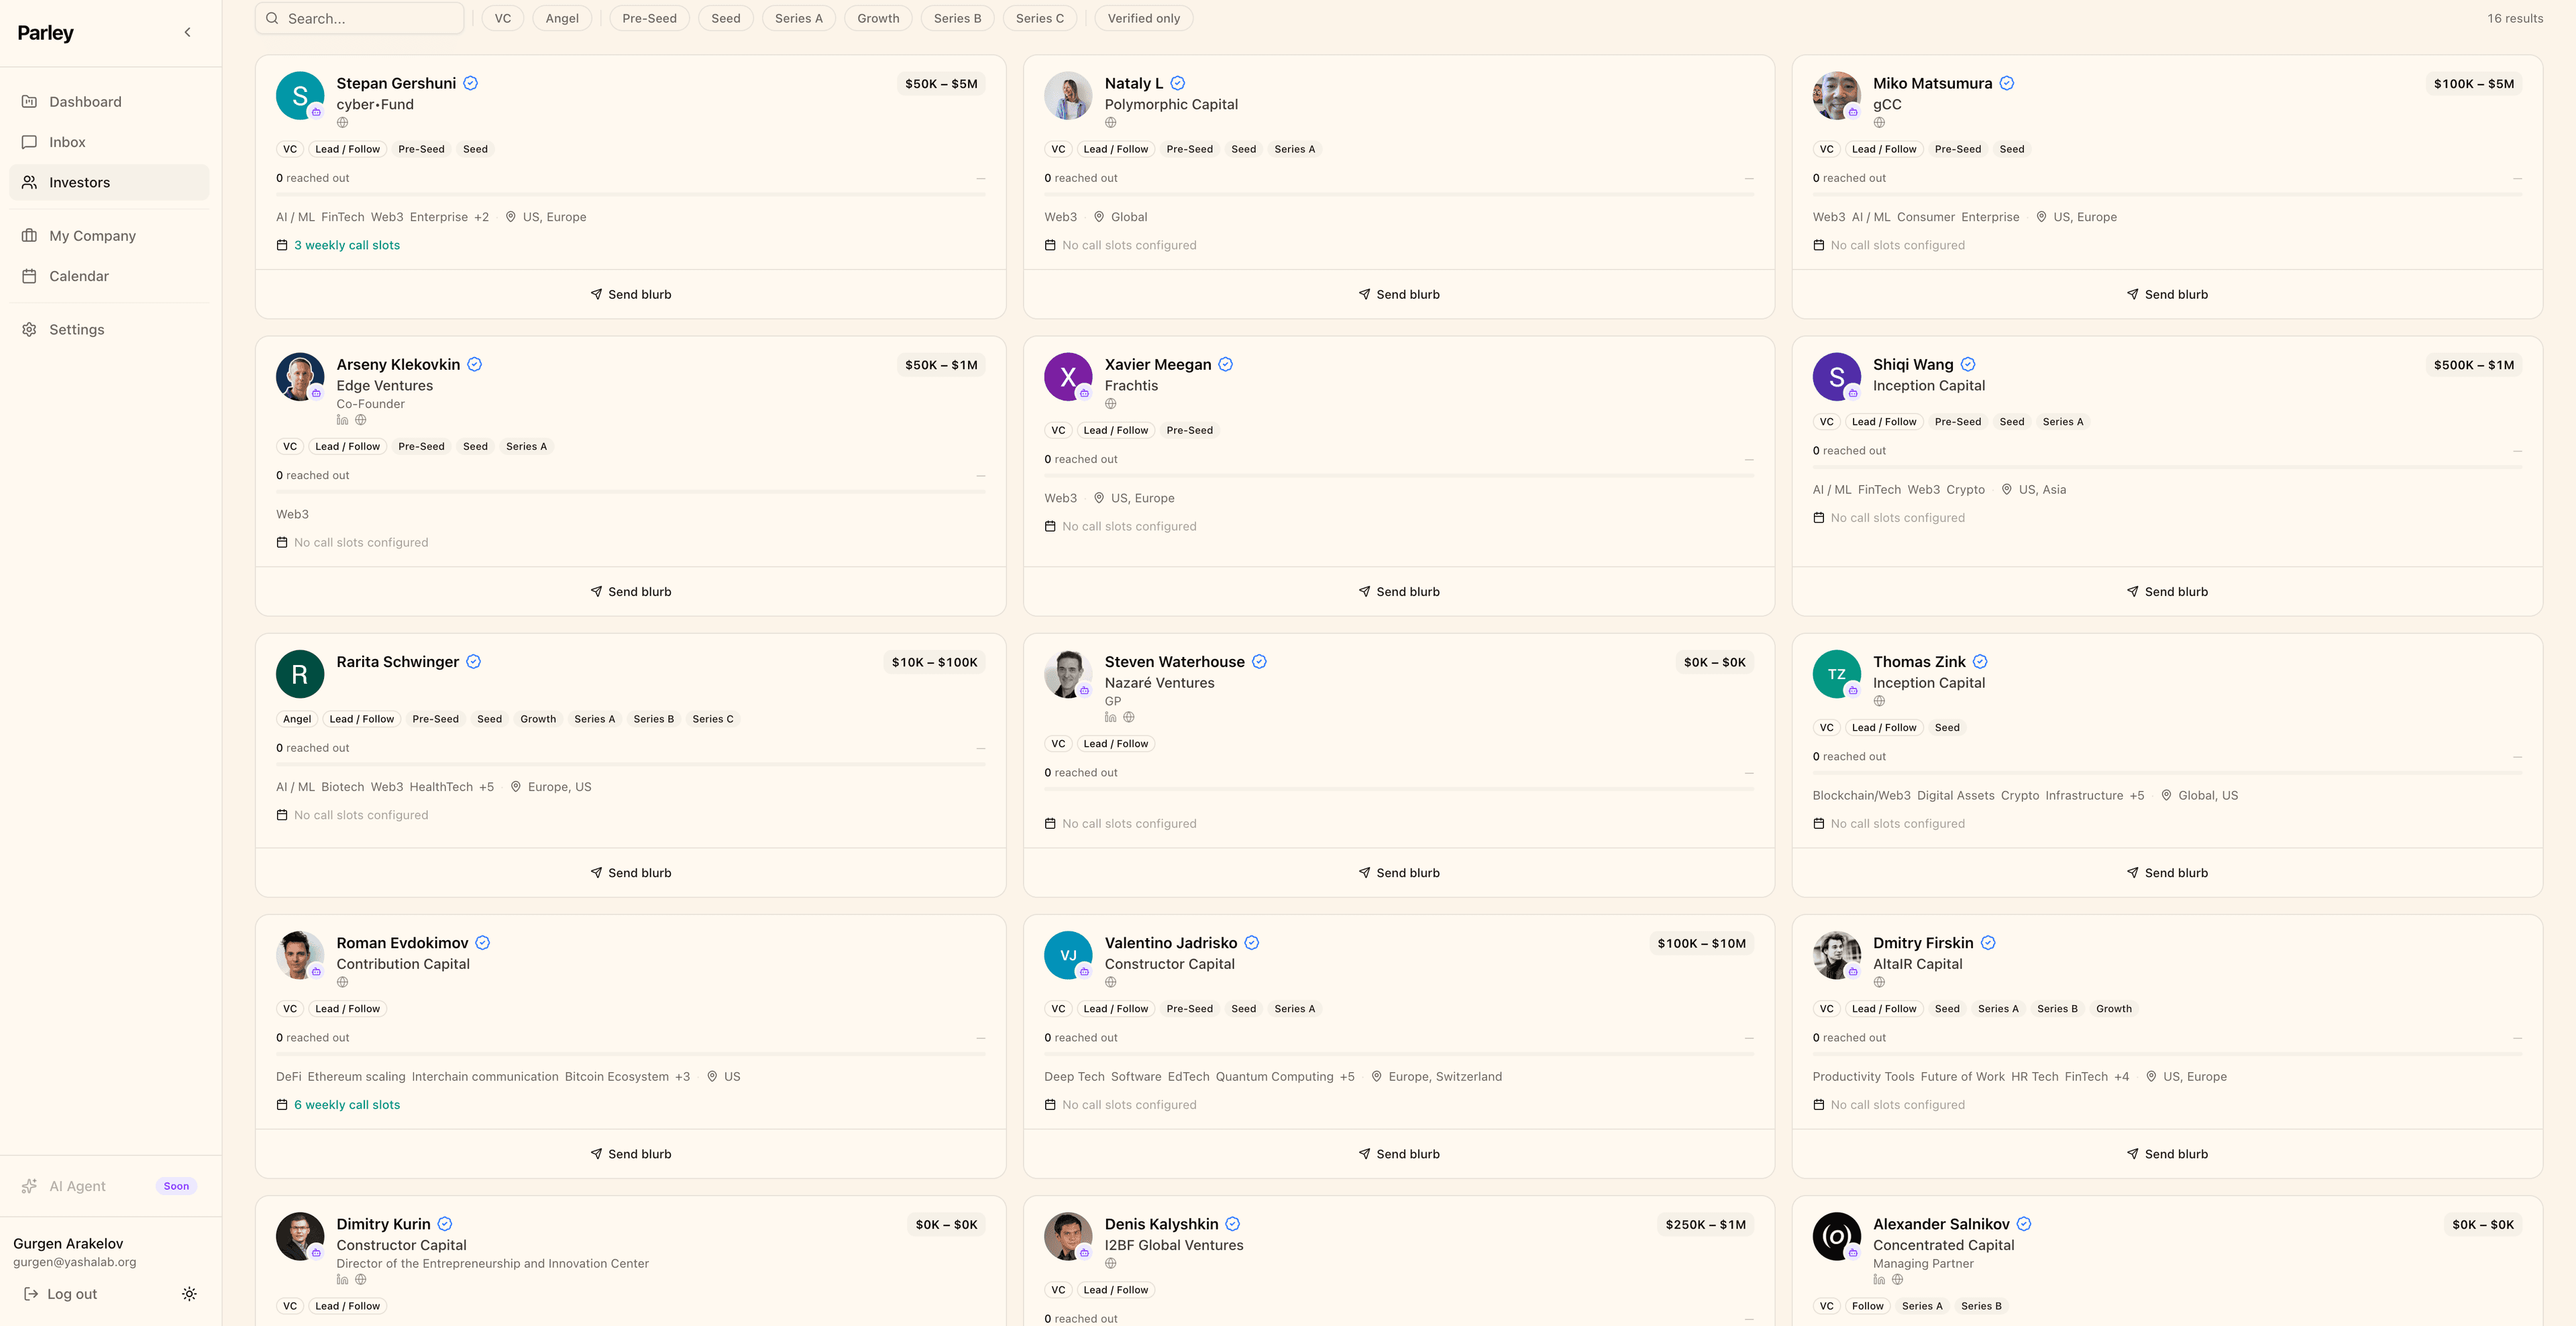Toggle the light/dark theme sun icon
The width and height of the screenshot is (2576, 1326).
coord(189,1294)
